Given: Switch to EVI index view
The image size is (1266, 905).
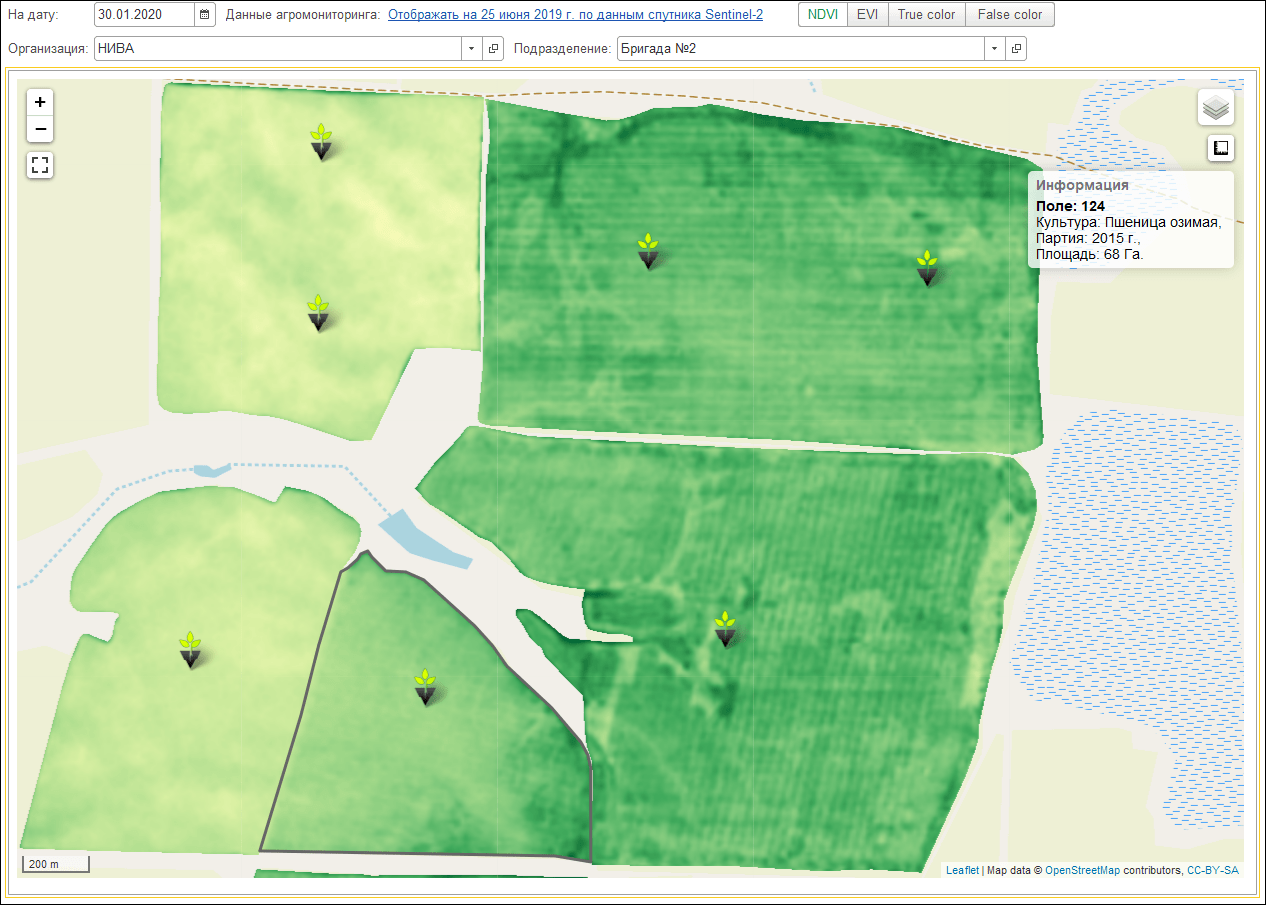Looking at the screenshot, I should 867,15.
